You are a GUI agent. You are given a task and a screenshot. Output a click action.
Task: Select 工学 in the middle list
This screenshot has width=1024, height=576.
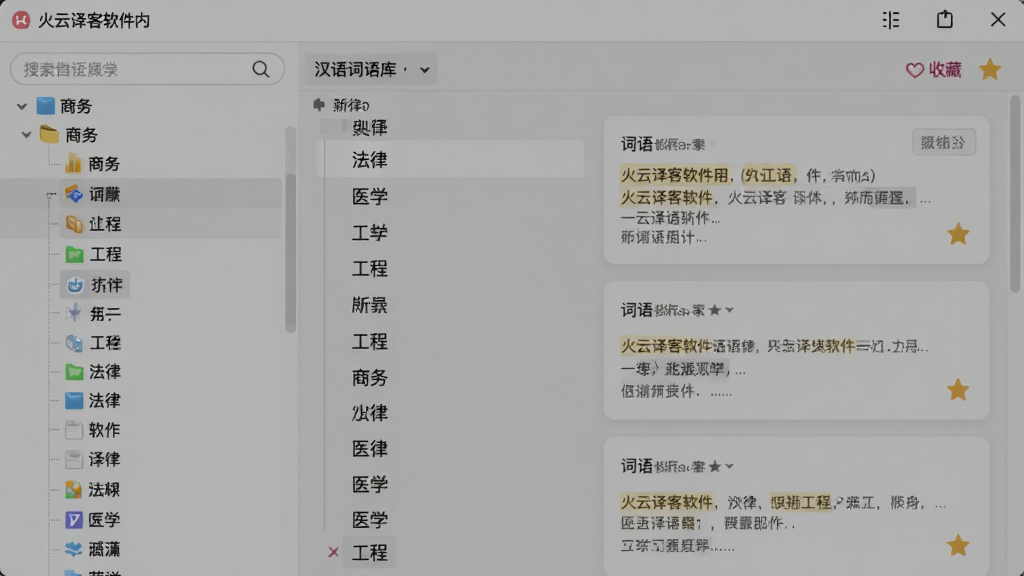tap(370, 232)
